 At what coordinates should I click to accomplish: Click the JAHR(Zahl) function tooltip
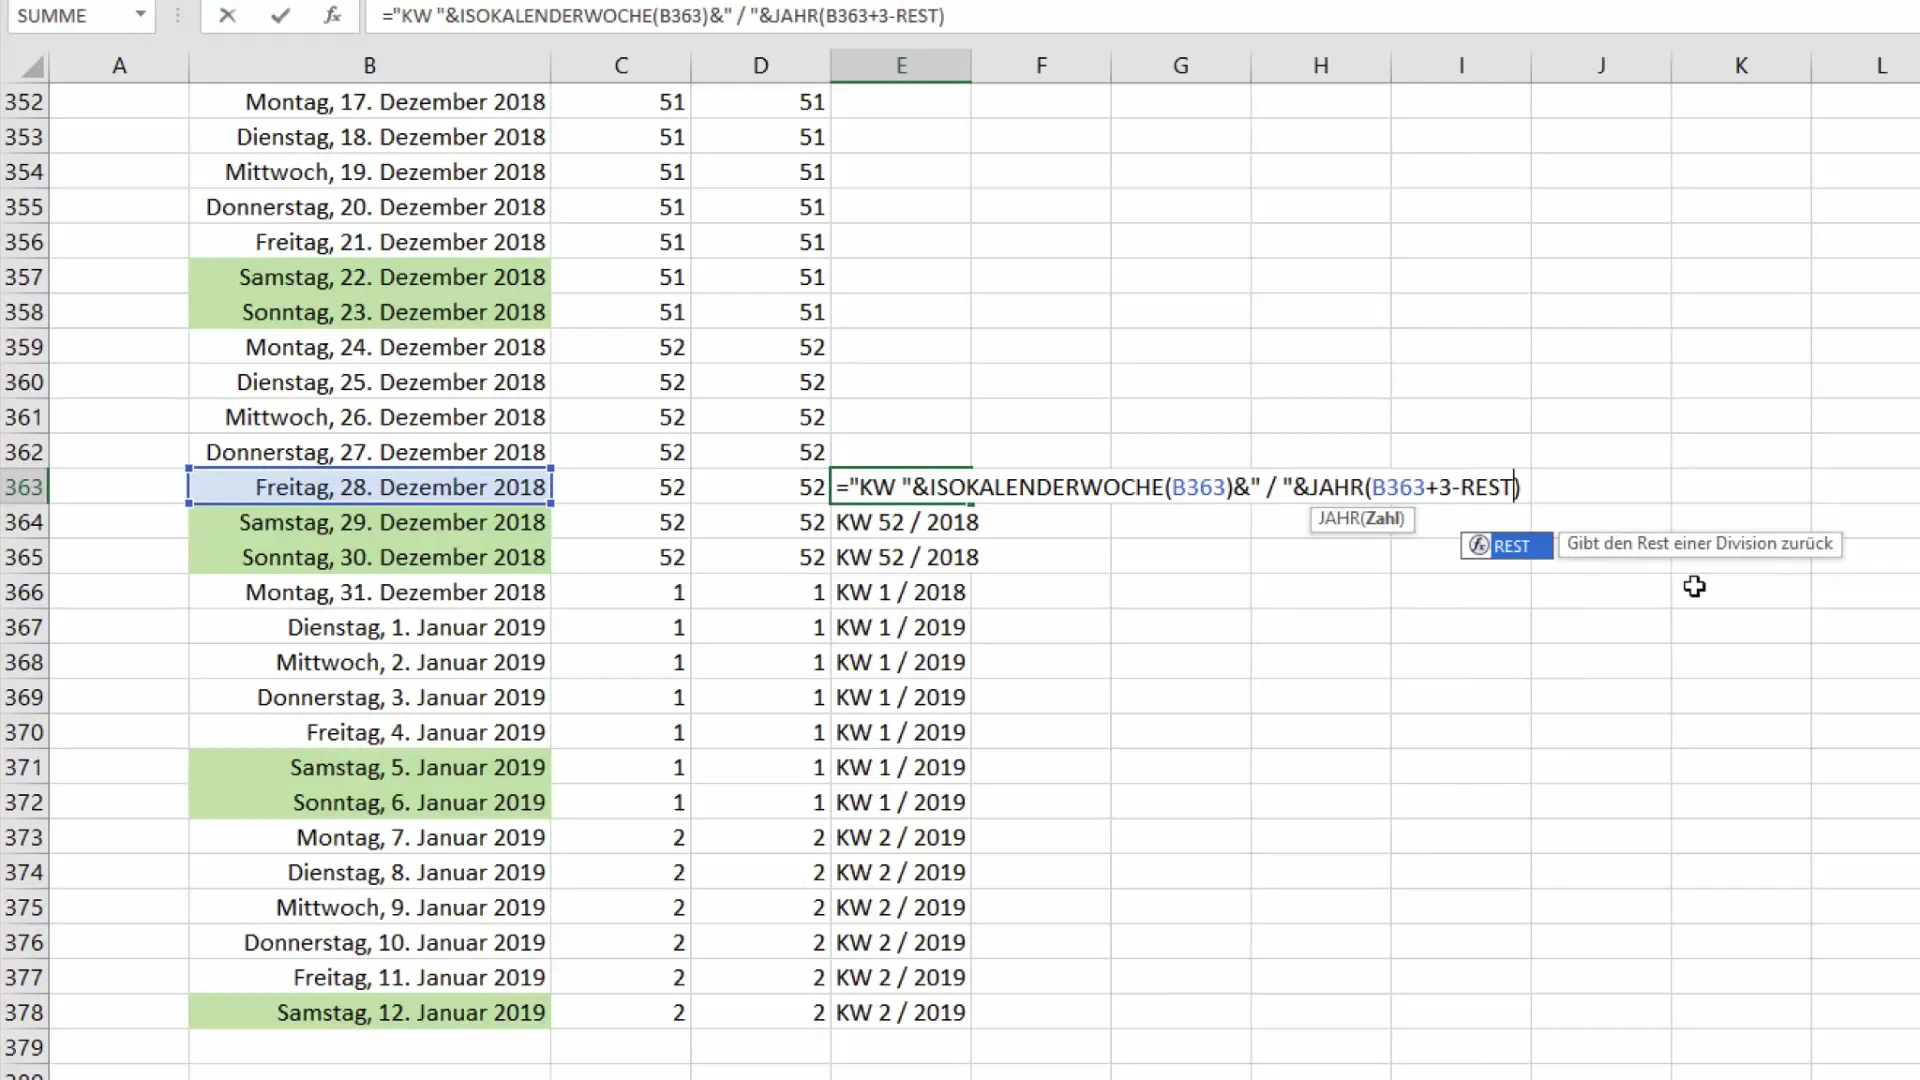(1361, 518)
